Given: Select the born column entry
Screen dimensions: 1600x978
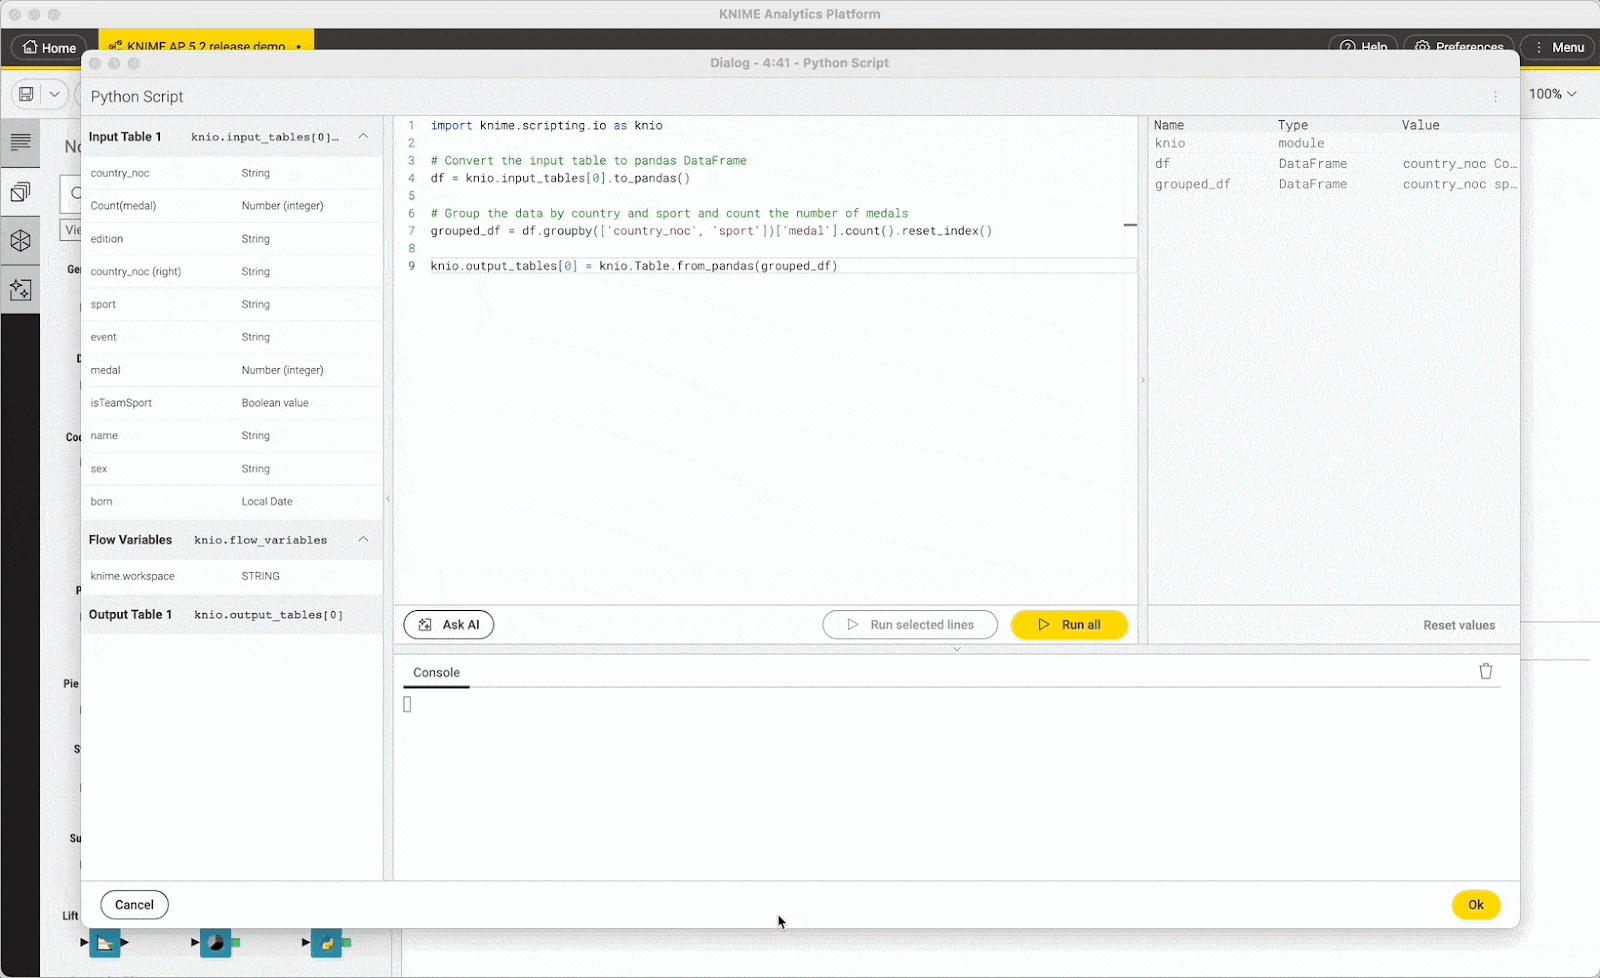Looking at the screenshot, I should 232,502.
